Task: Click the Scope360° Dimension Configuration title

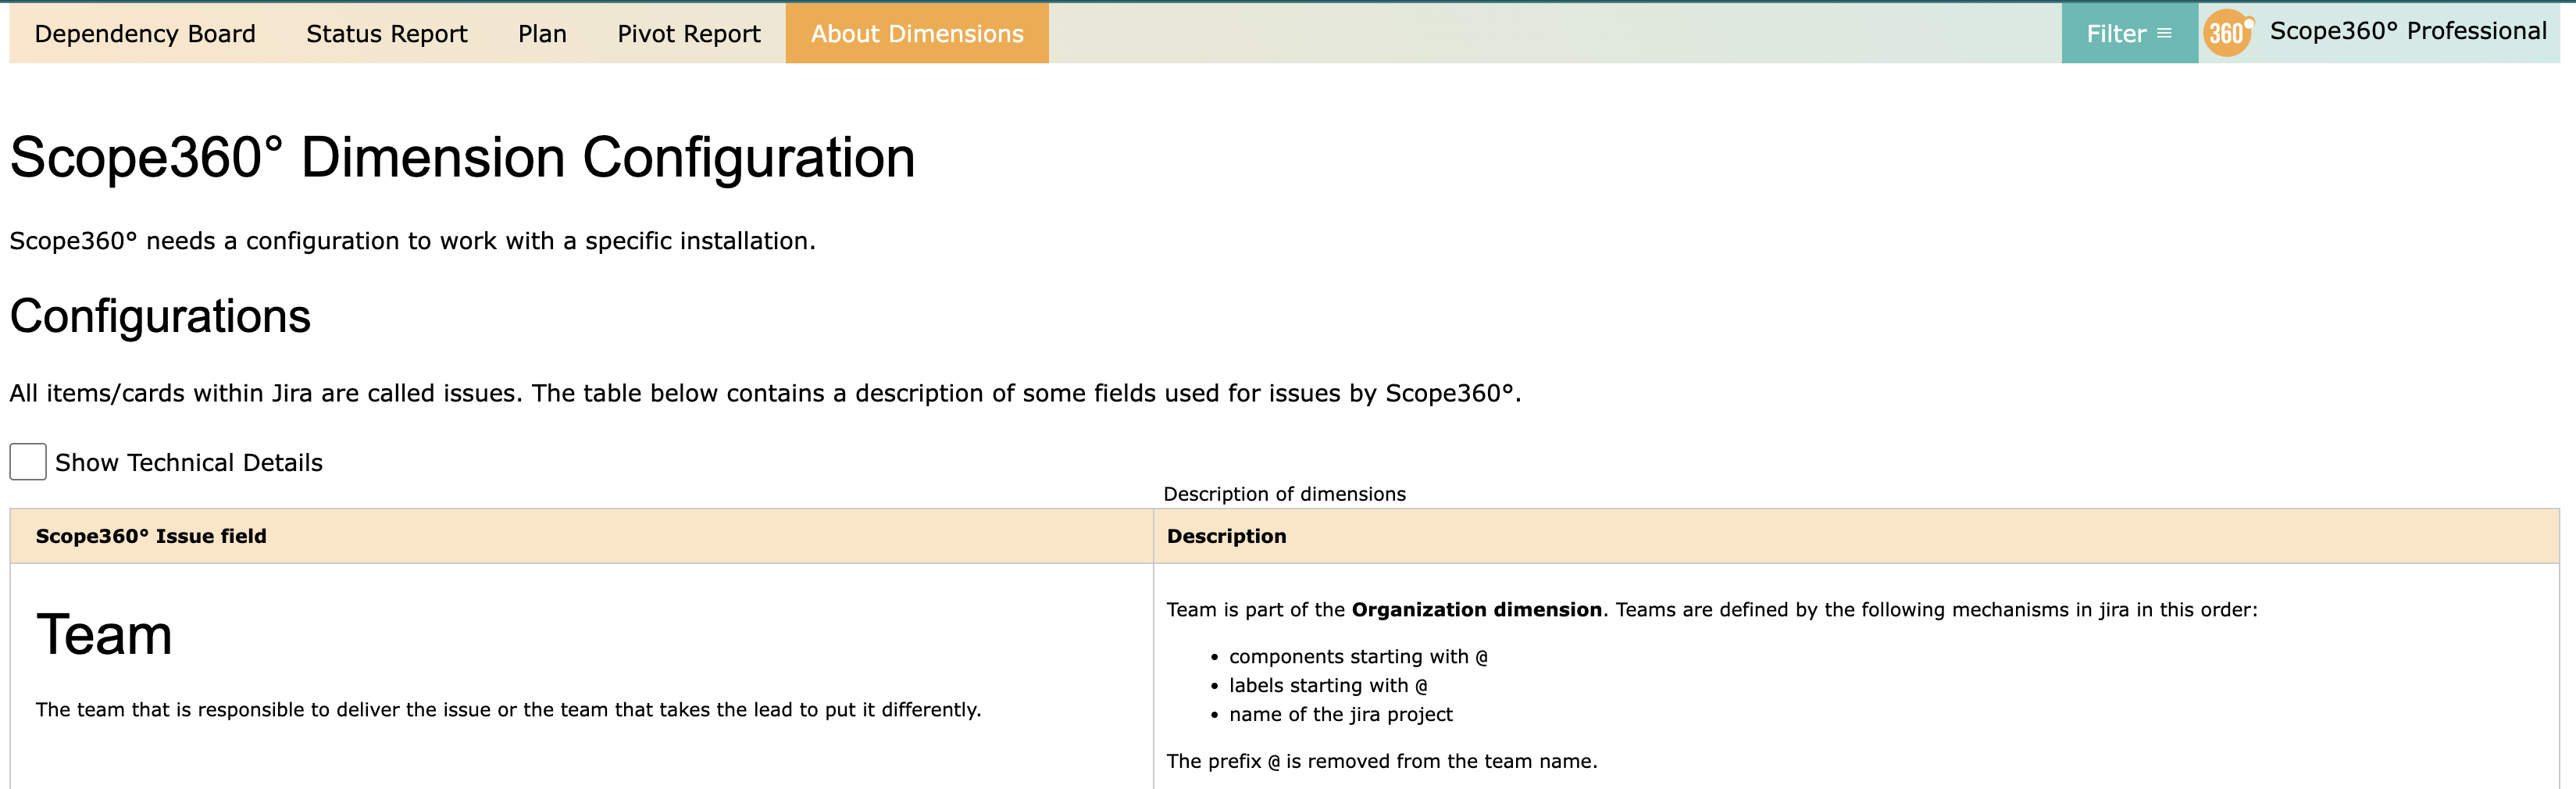Action: click(x=462, y=158)
